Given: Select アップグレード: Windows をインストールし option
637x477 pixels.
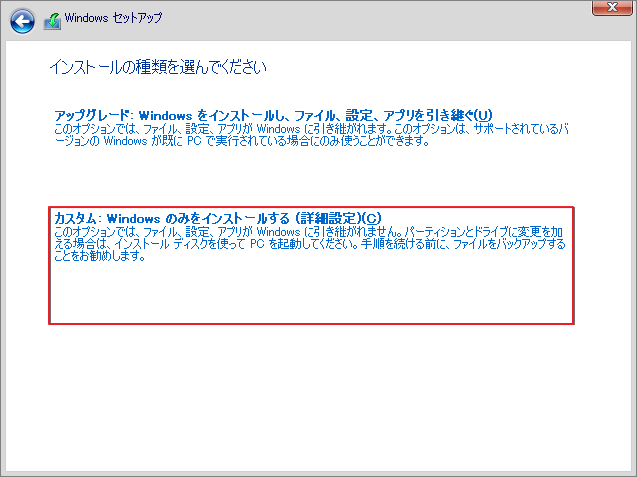Looking at the screenshot, I should [273, 116].
